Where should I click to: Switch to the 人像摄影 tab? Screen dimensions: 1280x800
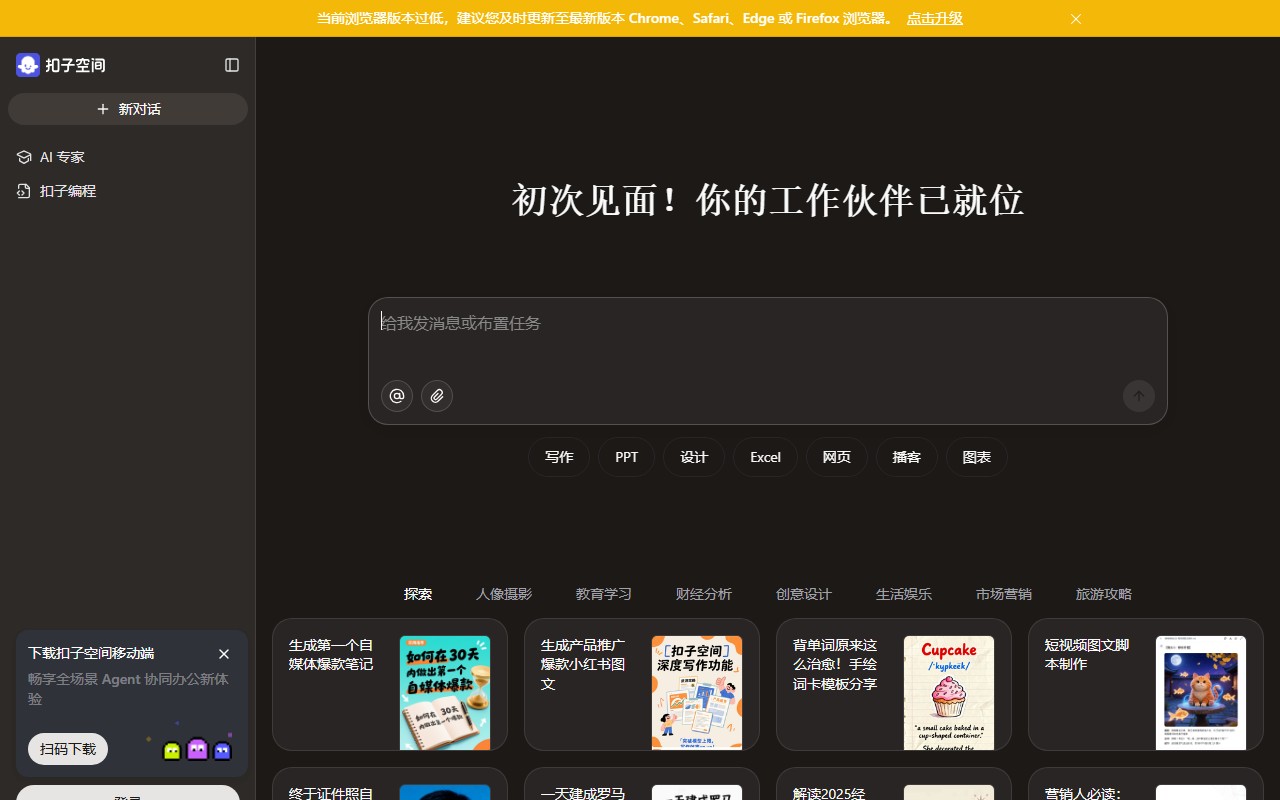(x=504, y=594)
